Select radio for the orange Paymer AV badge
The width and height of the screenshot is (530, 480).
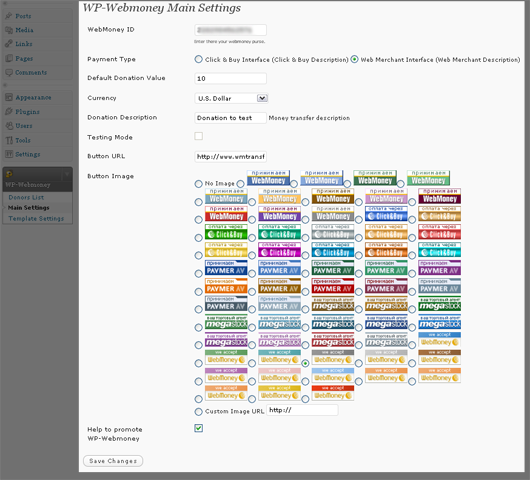coord(198,292)
